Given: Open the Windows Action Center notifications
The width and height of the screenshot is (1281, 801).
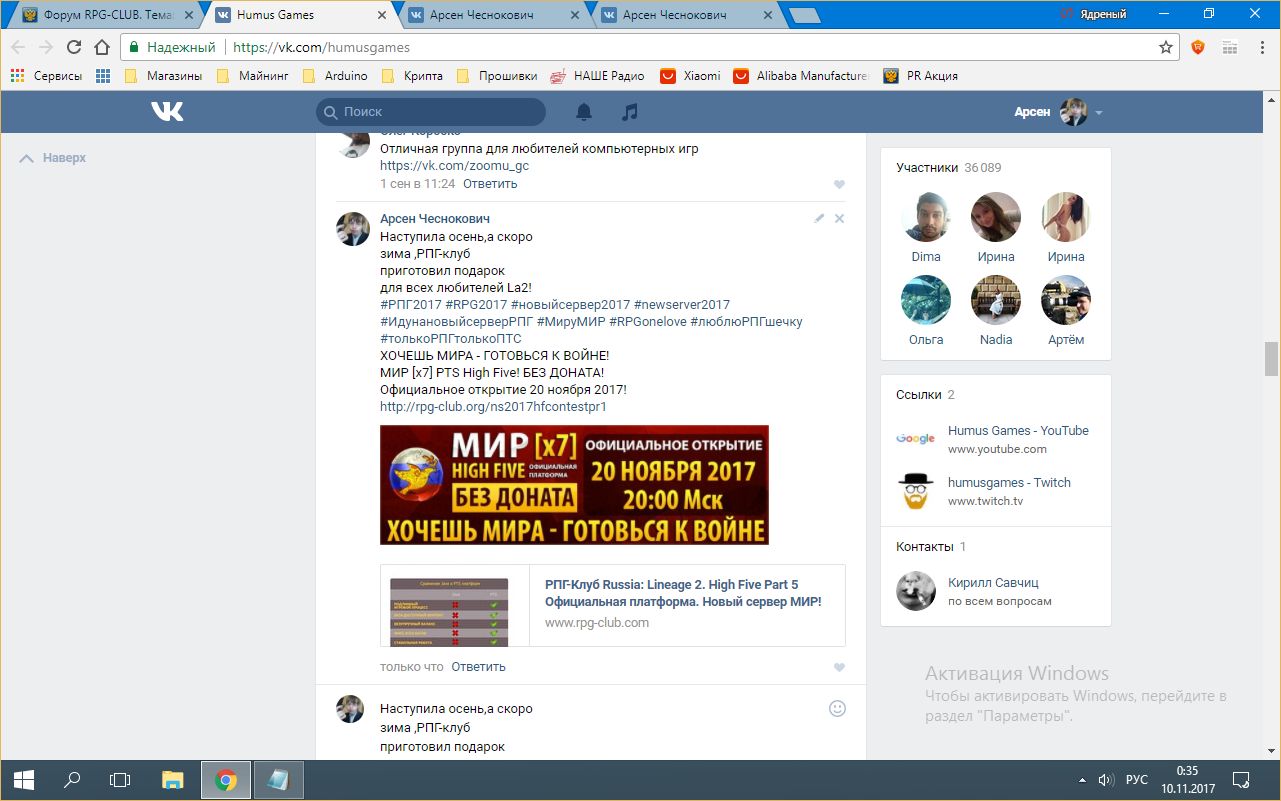Looking at the screenshot, I should click(1240, 779).
